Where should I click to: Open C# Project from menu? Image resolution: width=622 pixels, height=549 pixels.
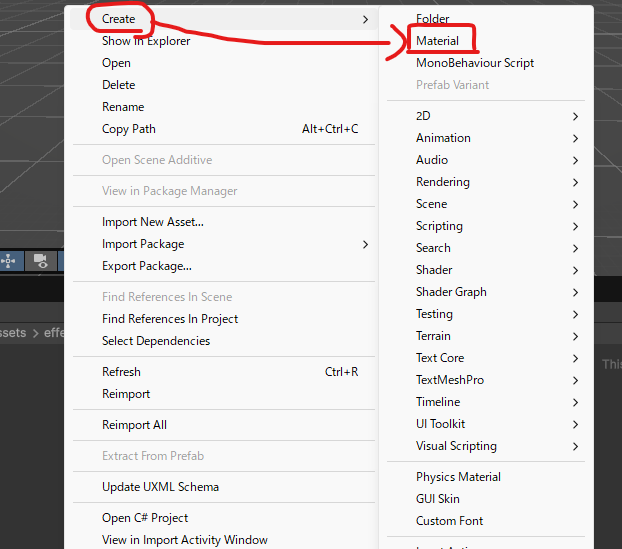145,518
